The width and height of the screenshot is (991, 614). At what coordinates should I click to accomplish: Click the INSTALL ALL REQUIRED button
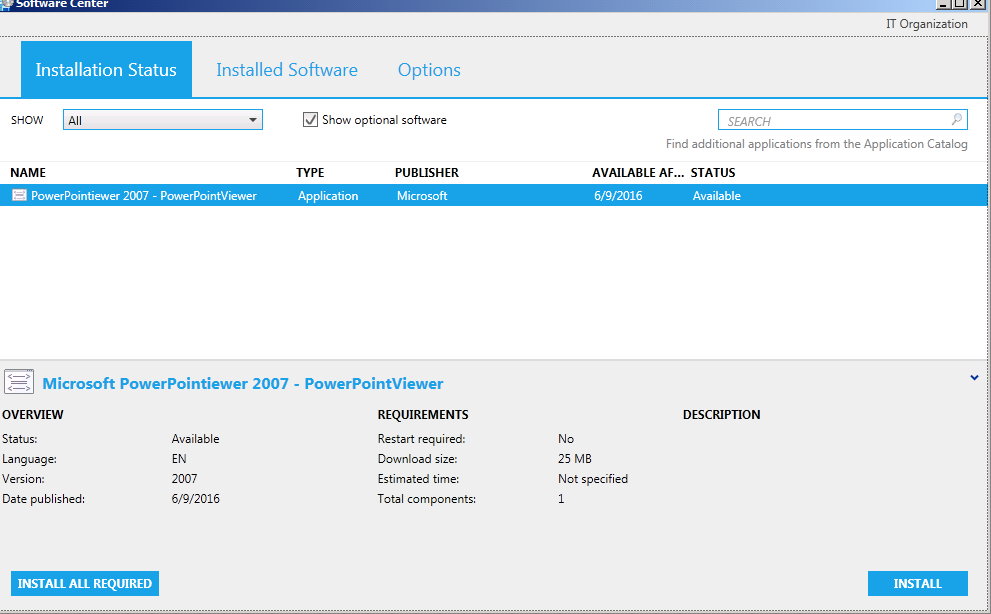85,584
